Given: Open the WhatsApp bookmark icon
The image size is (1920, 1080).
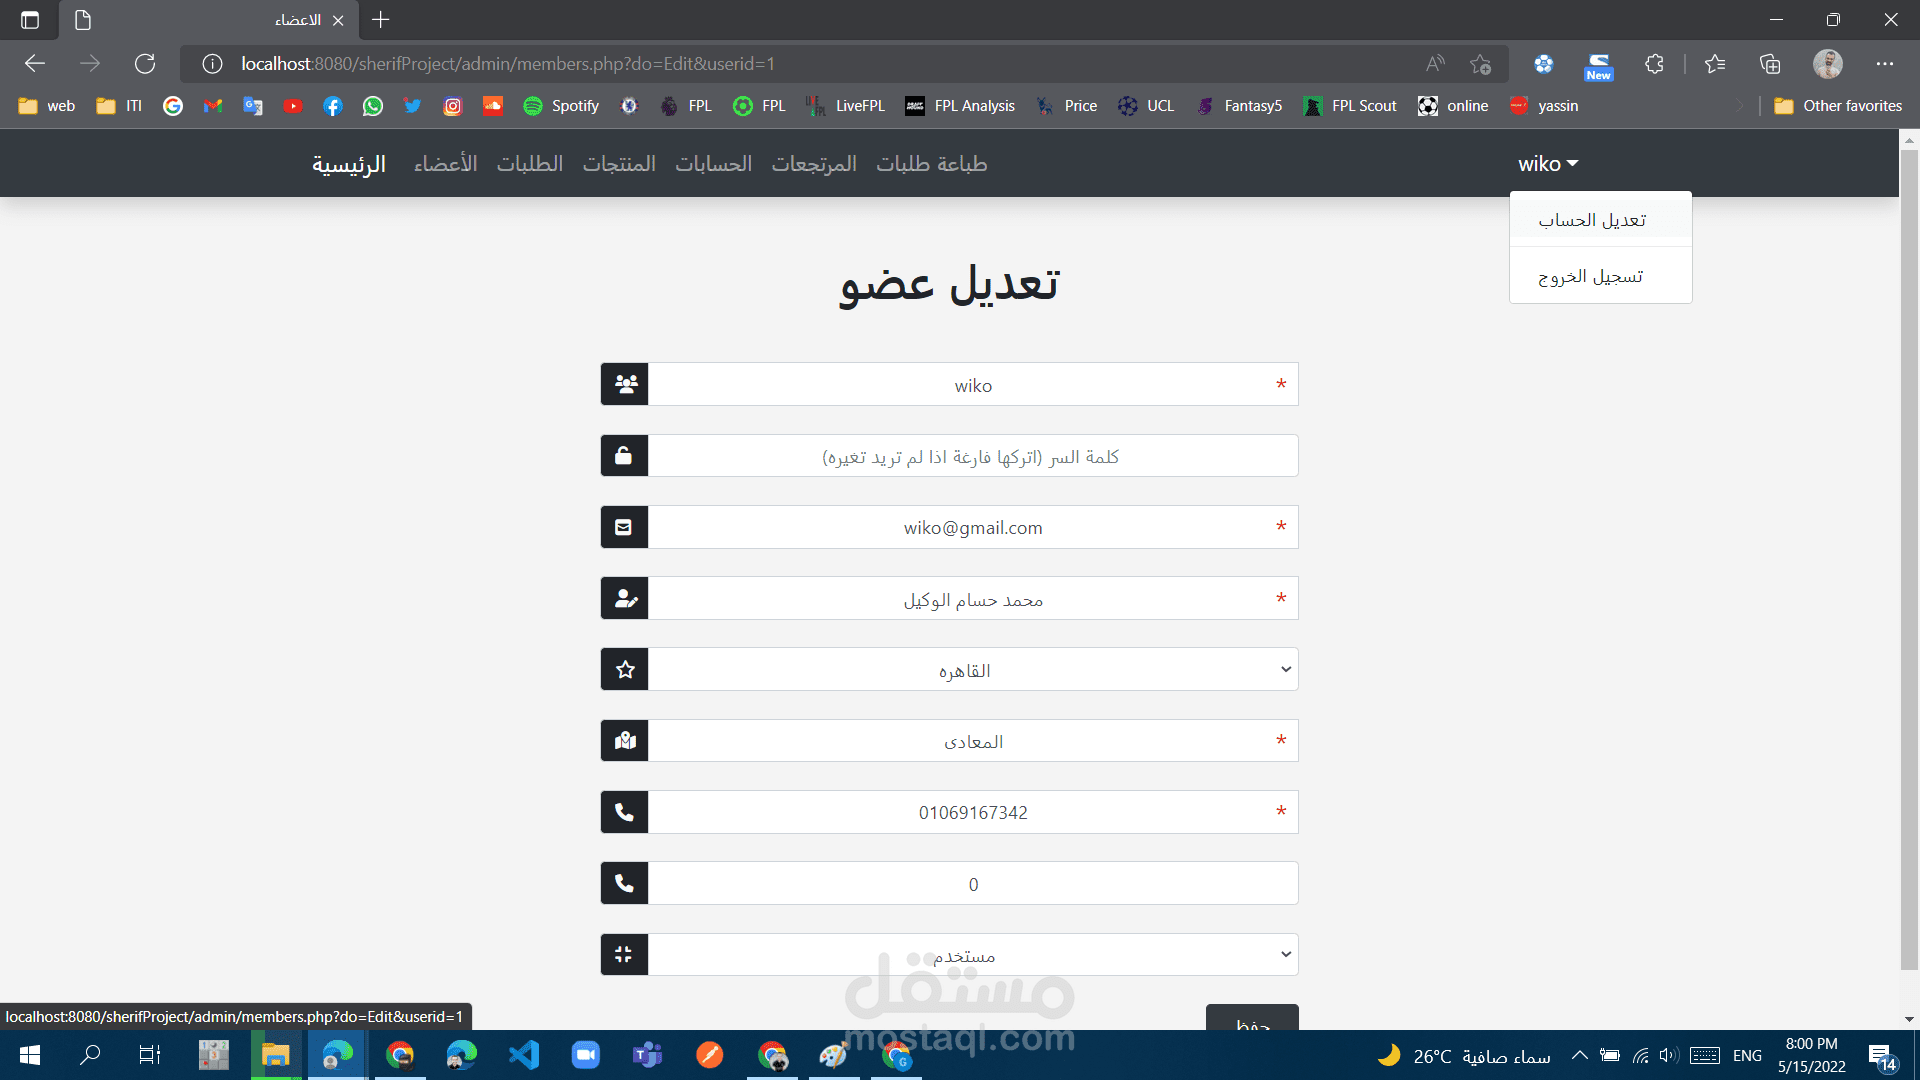Looking at the screenshot, I should [x=373, y=106].
